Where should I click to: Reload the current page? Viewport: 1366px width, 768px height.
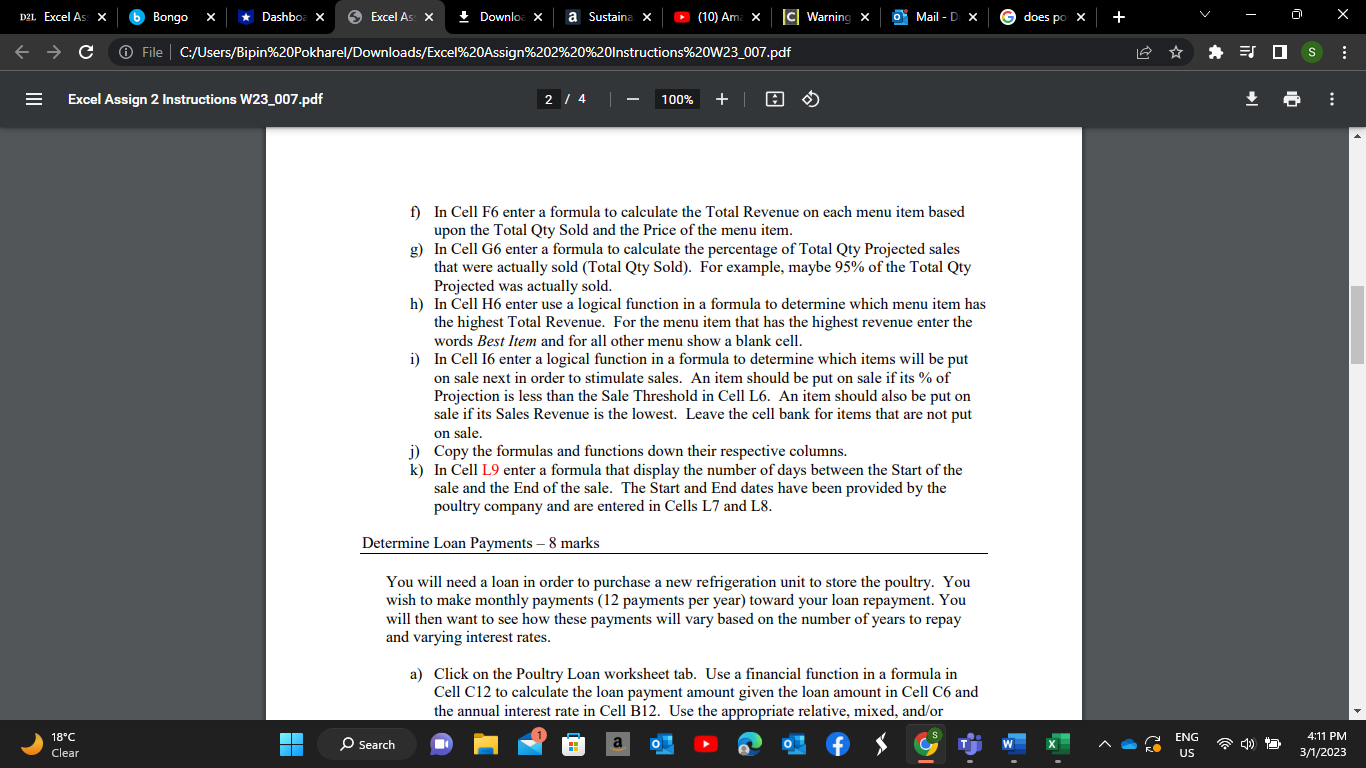coord(86,52)
